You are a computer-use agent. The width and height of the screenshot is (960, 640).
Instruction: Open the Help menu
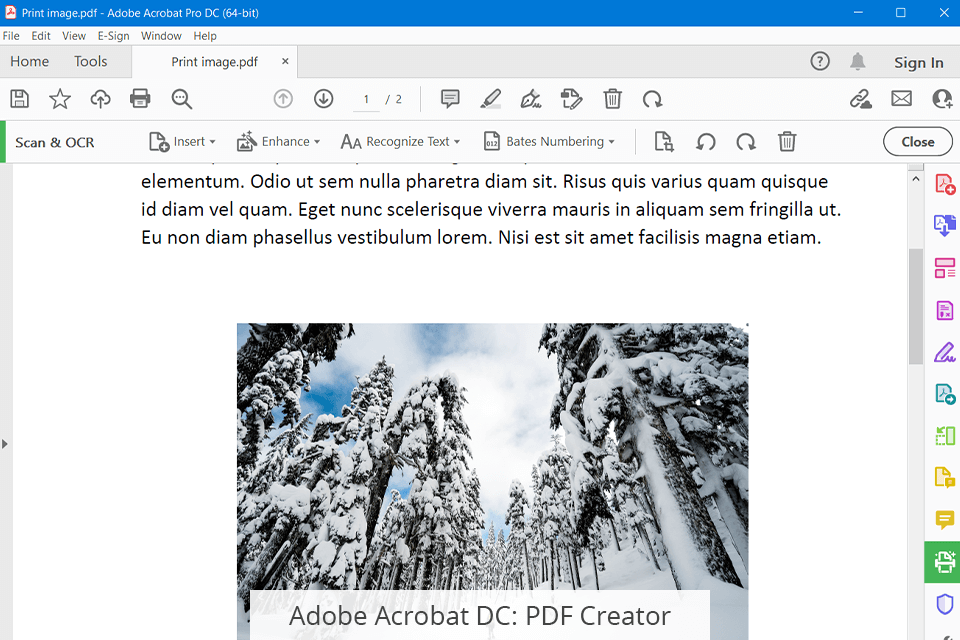(x=205, y=36)
